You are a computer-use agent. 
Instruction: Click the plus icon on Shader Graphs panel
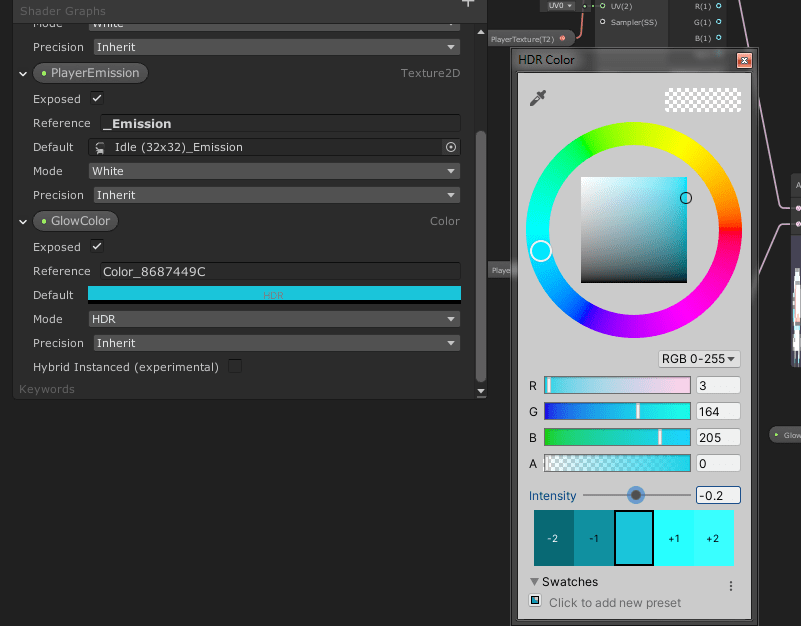coord(467,6)
